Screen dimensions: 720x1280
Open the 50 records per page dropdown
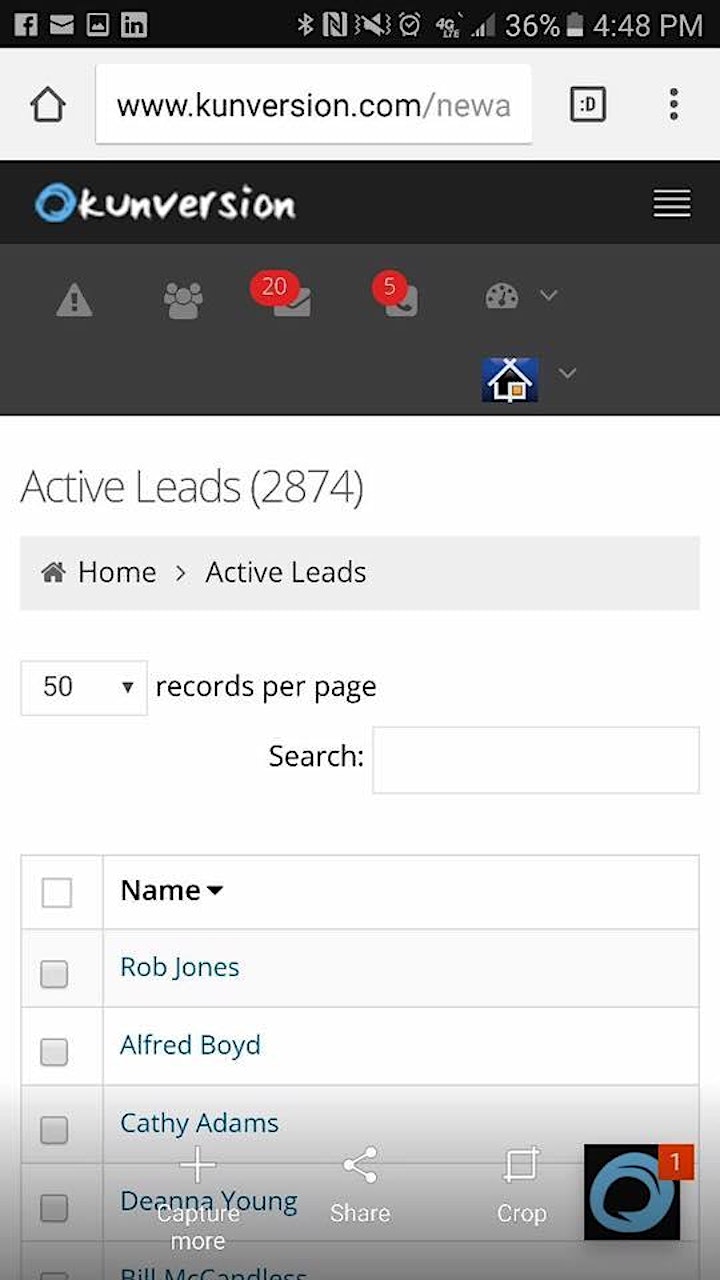coord(84,687)
